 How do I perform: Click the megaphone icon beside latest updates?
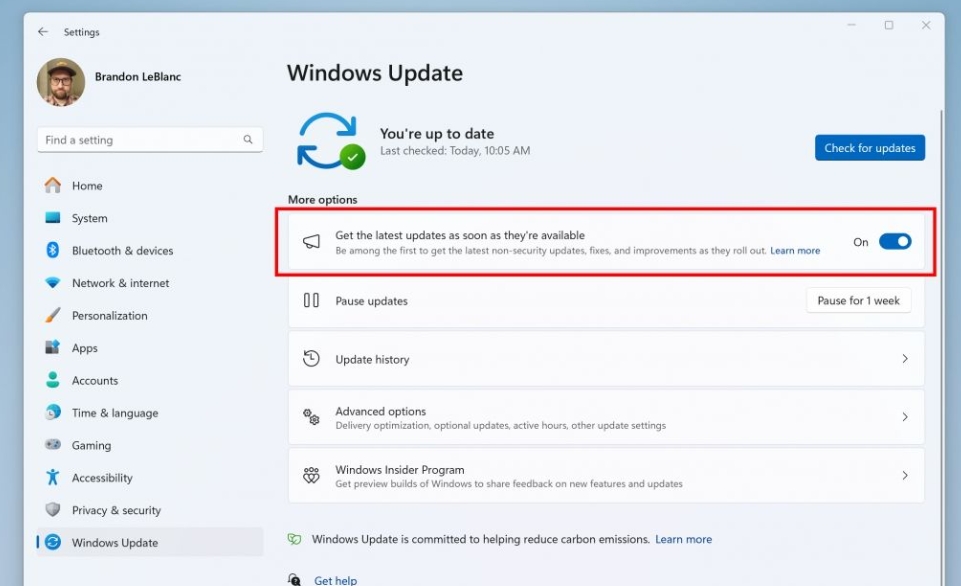(x=311, y=242)
